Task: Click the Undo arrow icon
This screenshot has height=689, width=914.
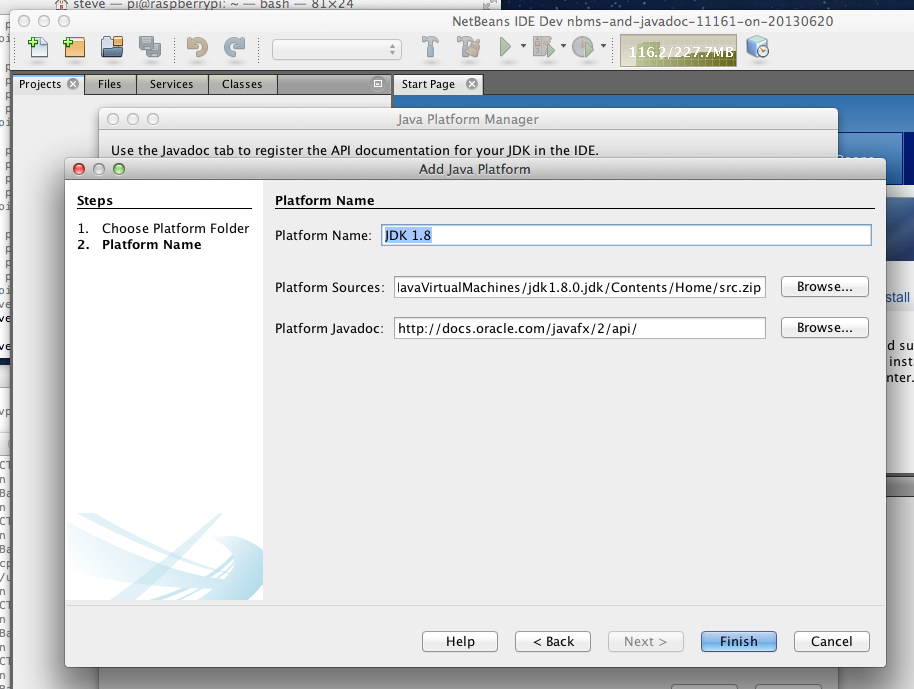Action: point(196,47)
